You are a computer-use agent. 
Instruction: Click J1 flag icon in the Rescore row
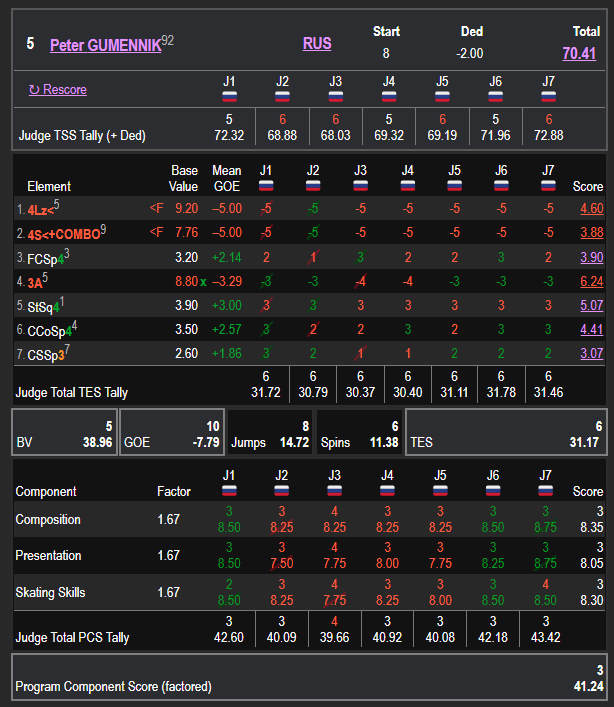[230, 97]
